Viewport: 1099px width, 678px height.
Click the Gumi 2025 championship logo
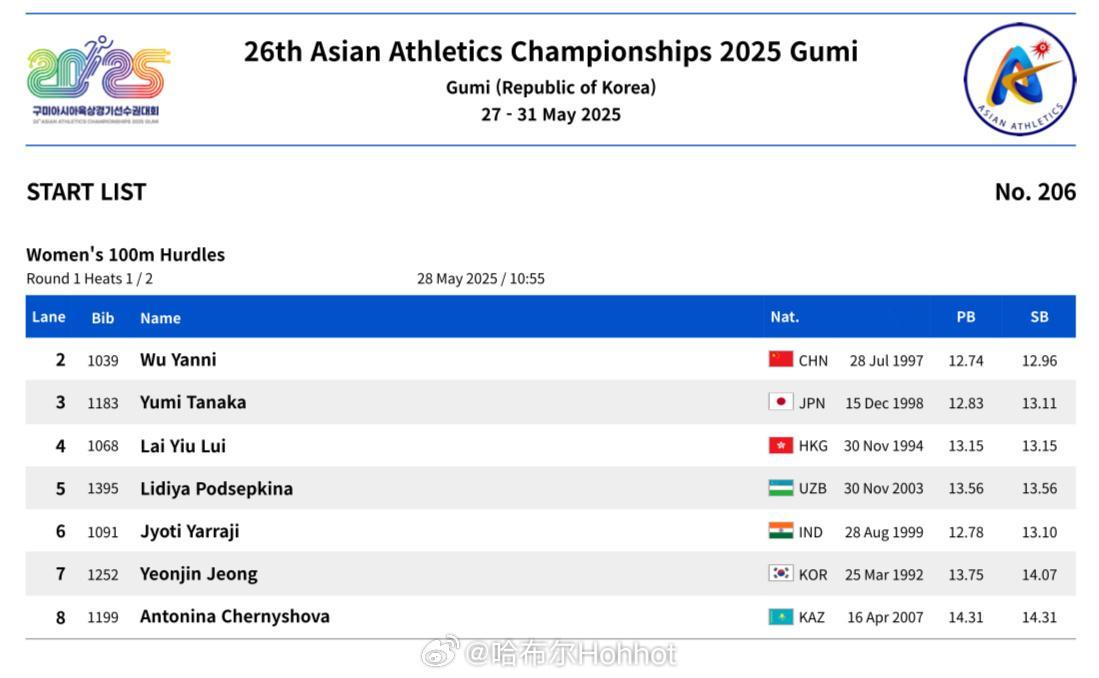[x=98, y=80]
